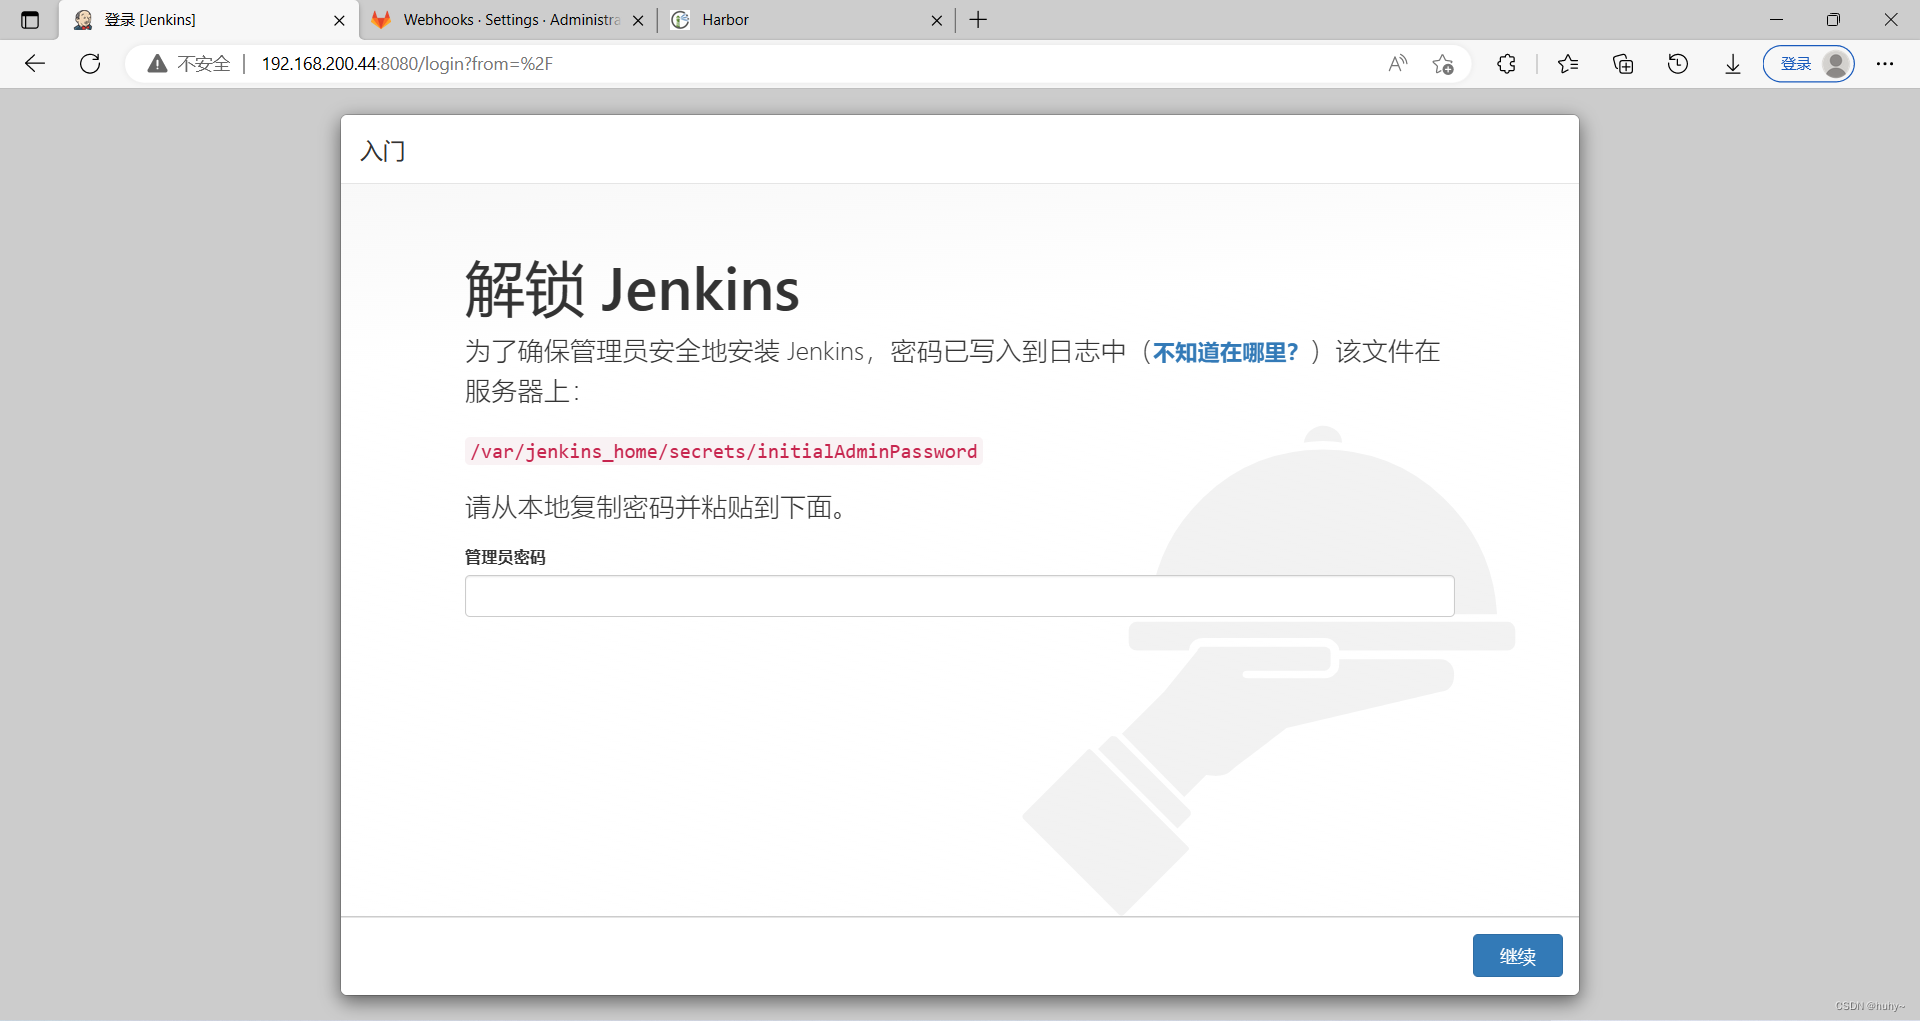Screen dimensions: 1920x1021
Task: Click the 解锁 Jenkins heading
Action: [x=632, y=290]
